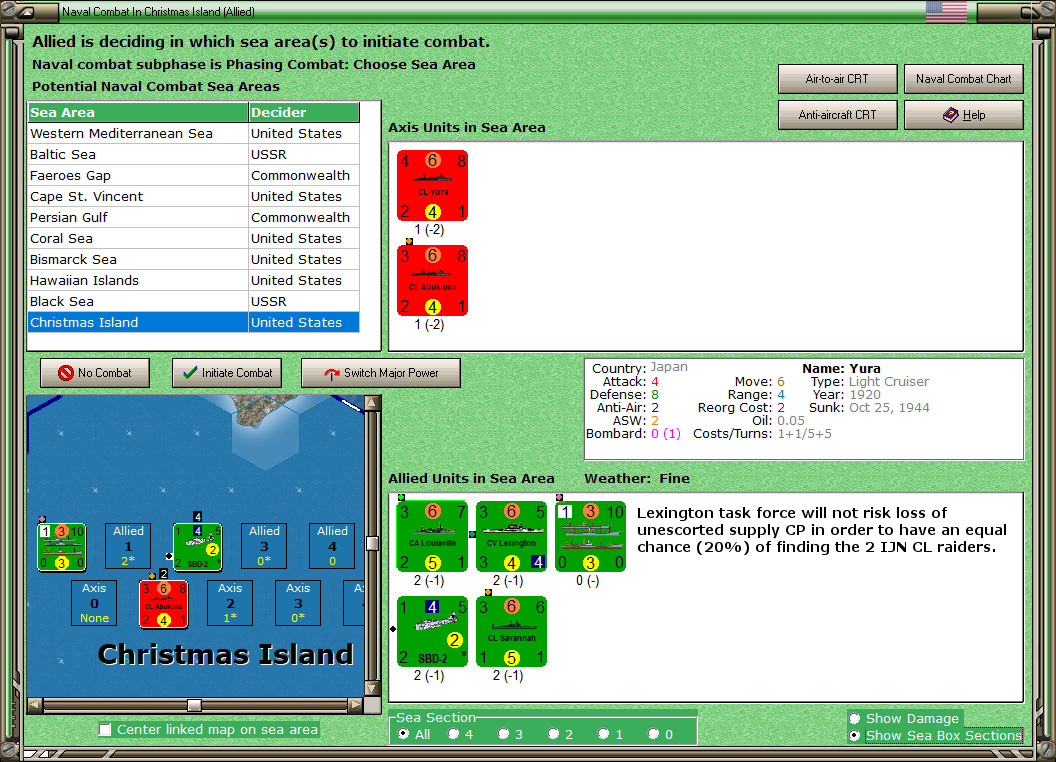
Task: Select Christmas Island row
Action: coord(194,322)
